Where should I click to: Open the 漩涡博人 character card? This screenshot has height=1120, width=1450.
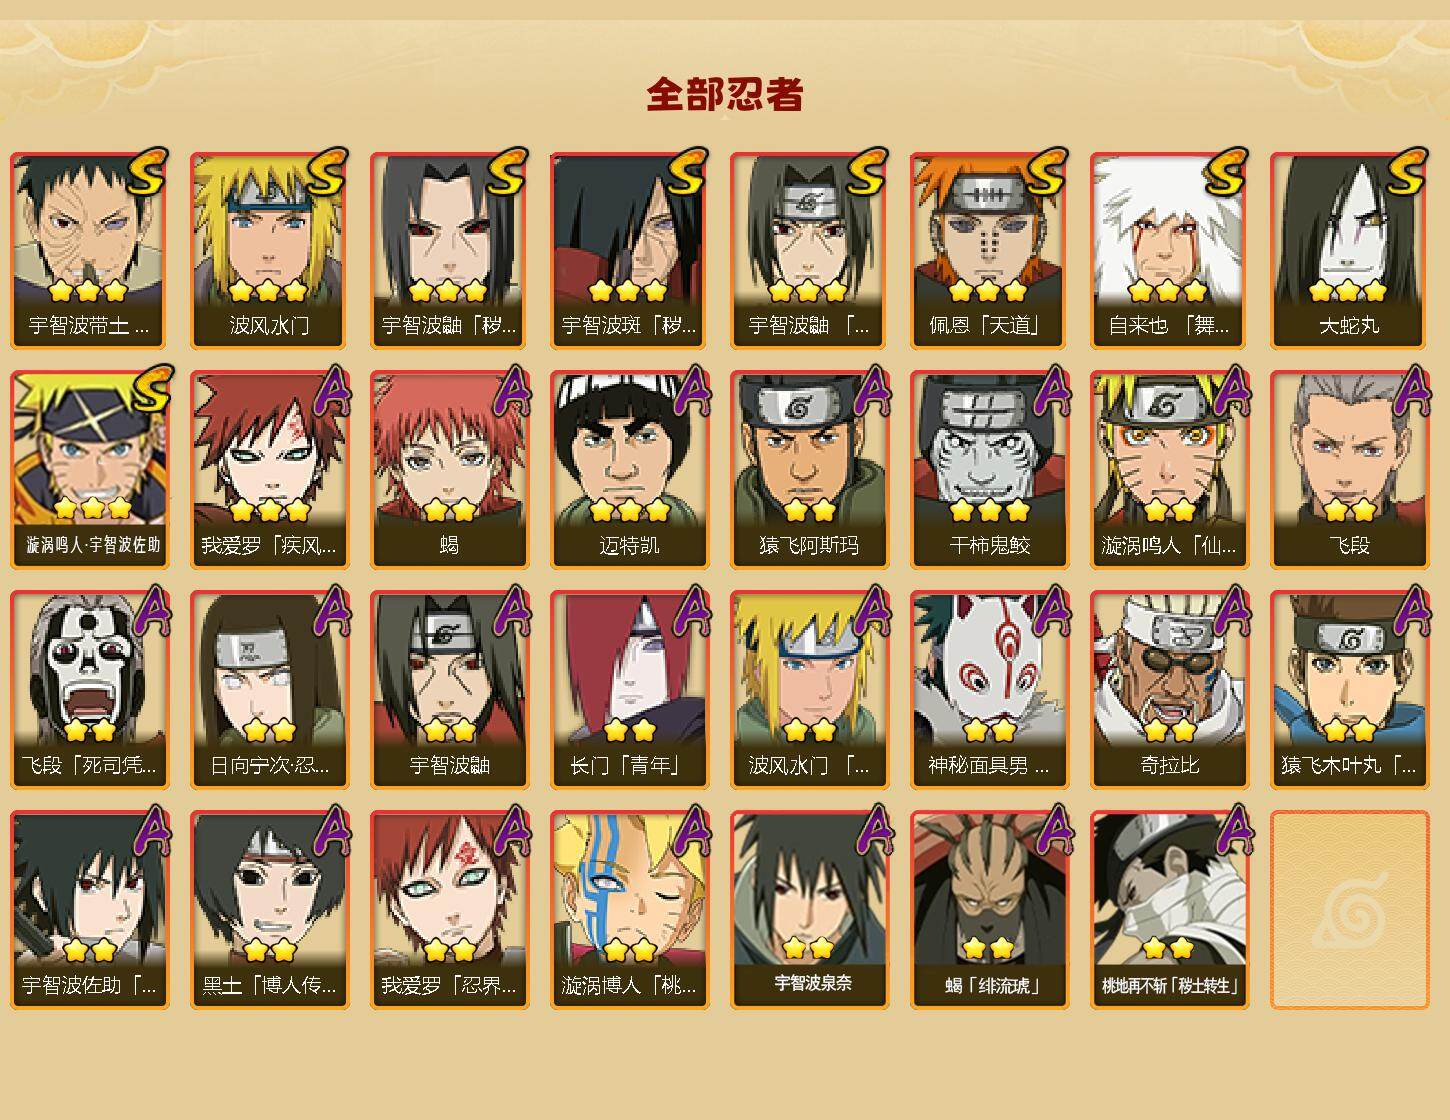pyautogui.click(x=630, y=910)
